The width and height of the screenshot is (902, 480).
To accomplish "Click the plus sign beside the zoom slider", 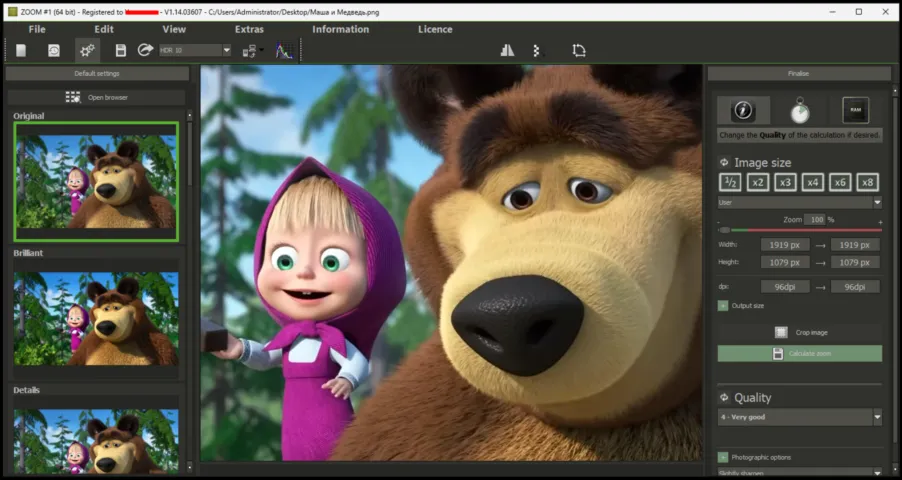I will 880,222.
